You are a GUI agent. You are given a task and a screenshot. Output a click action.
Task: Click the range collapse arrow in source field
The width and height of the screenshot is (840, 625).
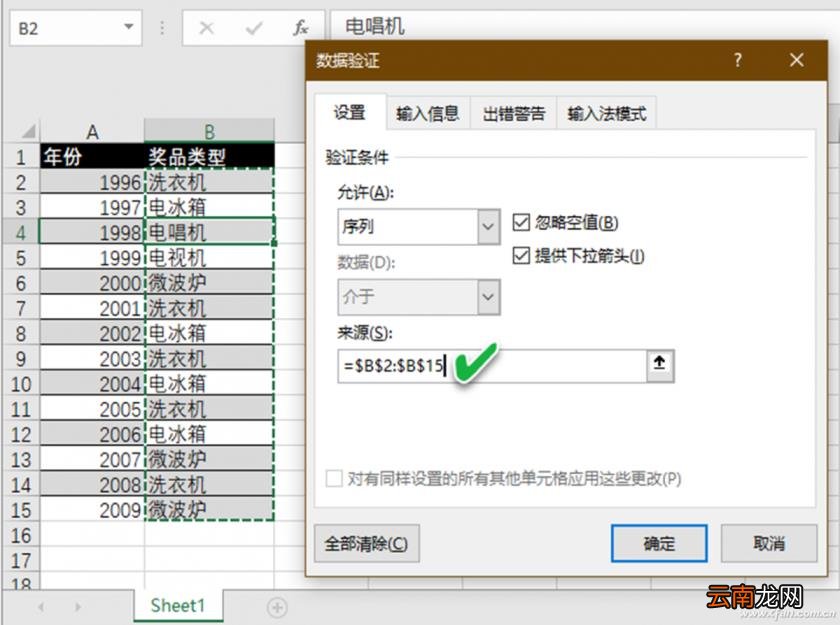[x=659, y=366]
